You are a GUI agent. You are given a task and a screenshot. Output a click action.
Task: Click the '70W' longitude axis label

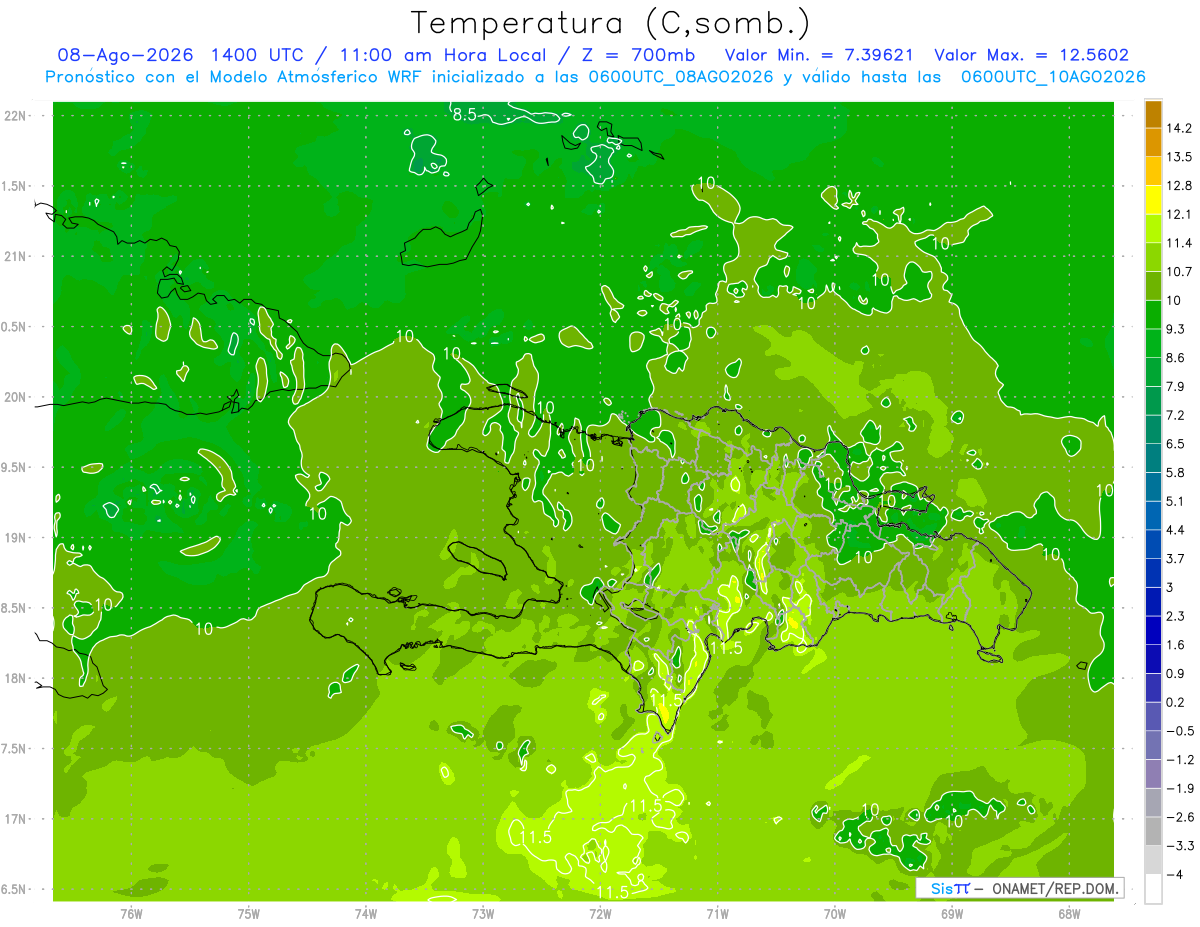pyautogui.click(x=834, y=914)
